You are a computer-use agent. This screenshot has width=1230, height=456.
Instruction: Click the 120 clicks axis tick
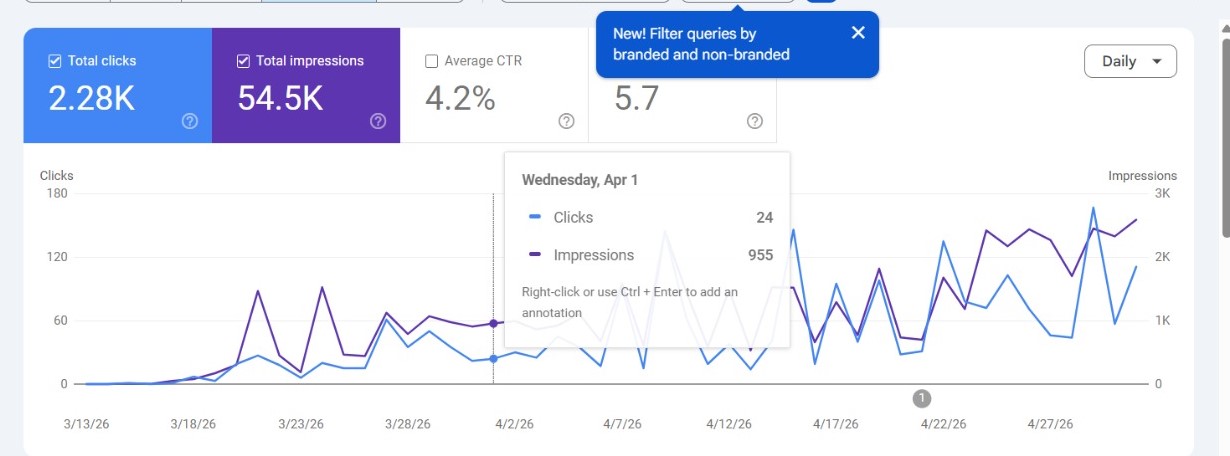57,257
